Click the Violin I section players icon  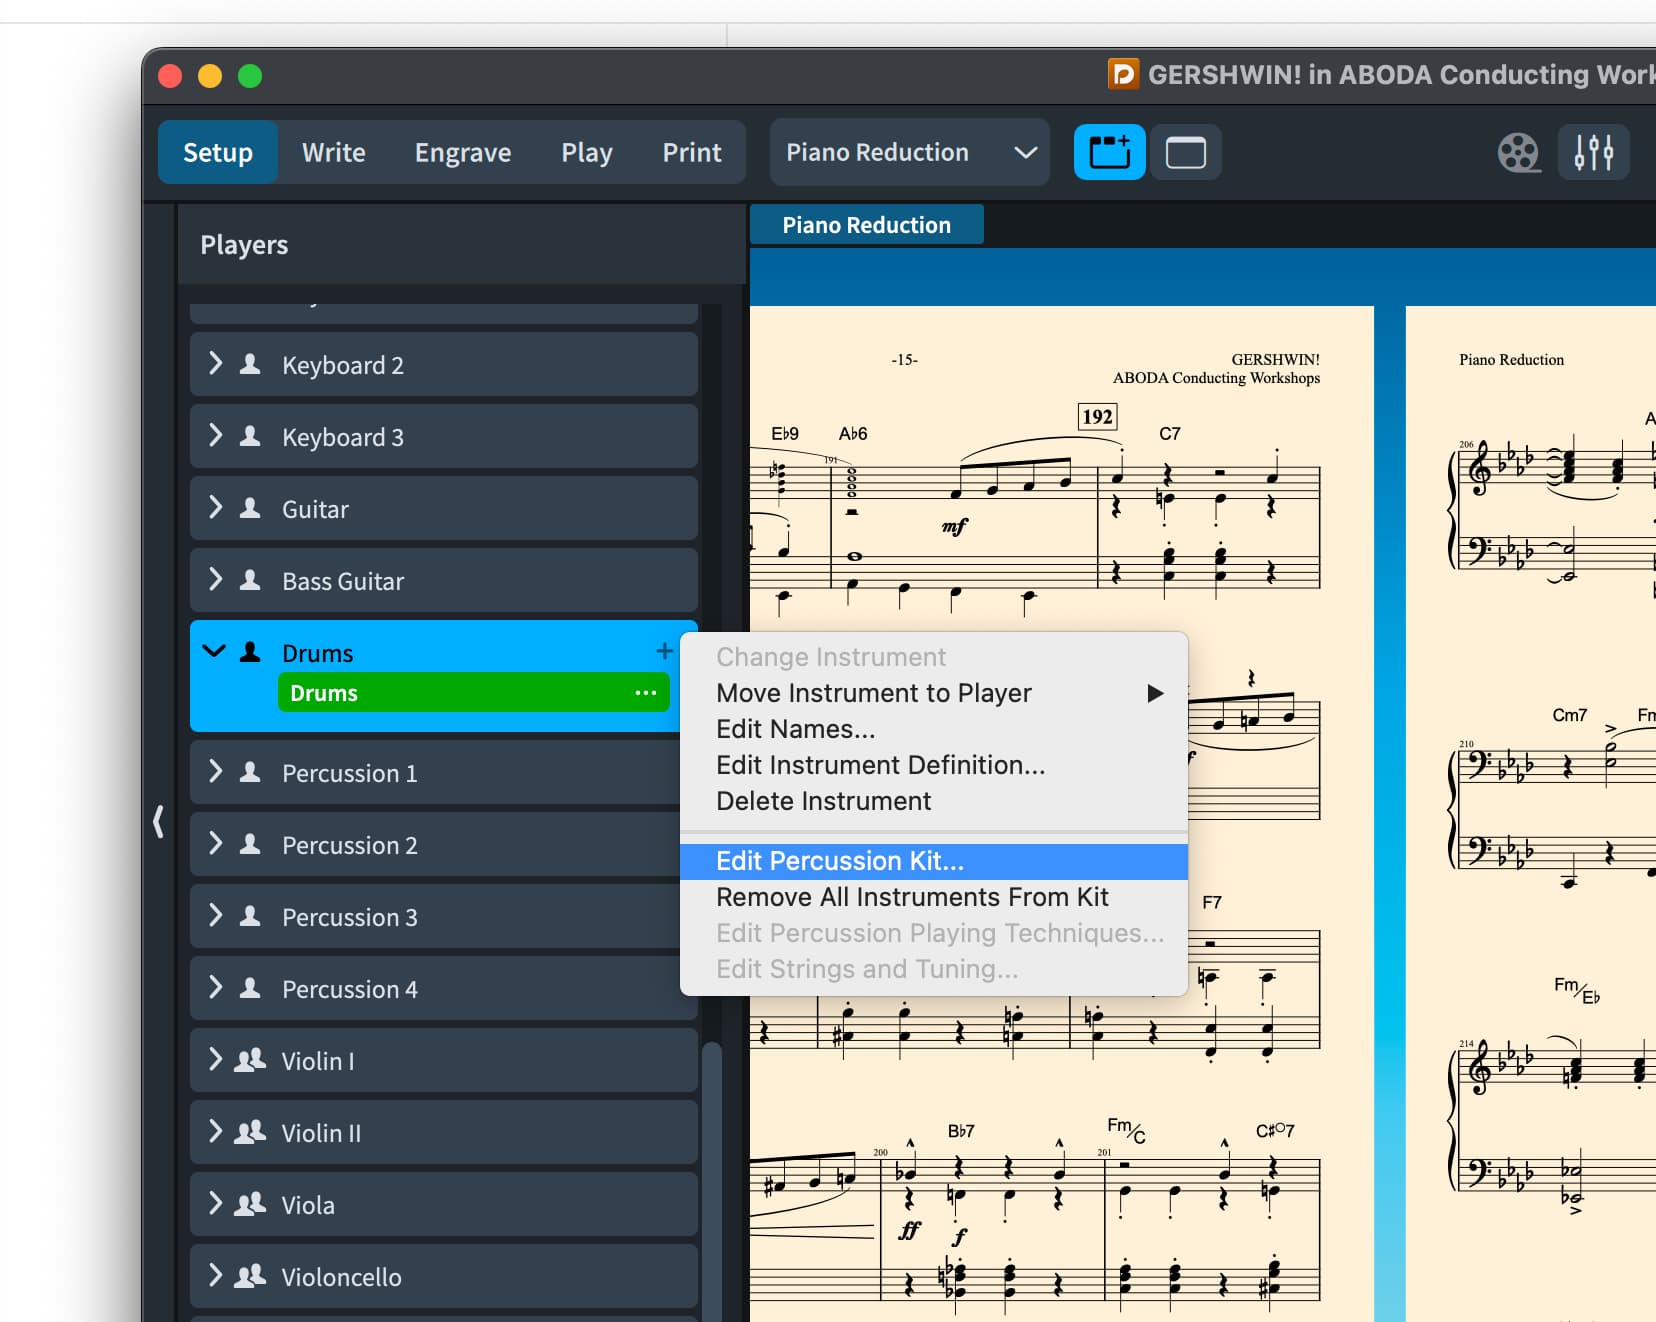point(250,1060)
